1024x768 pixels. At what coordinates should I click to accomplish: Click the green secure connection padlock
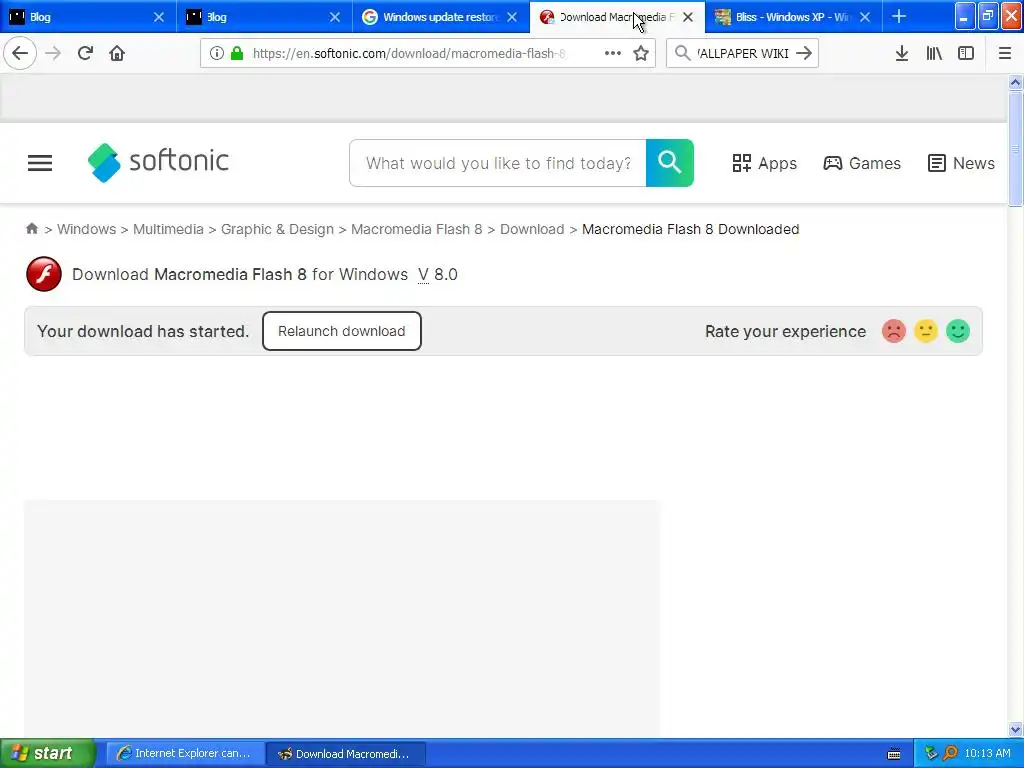pos(237,54)
